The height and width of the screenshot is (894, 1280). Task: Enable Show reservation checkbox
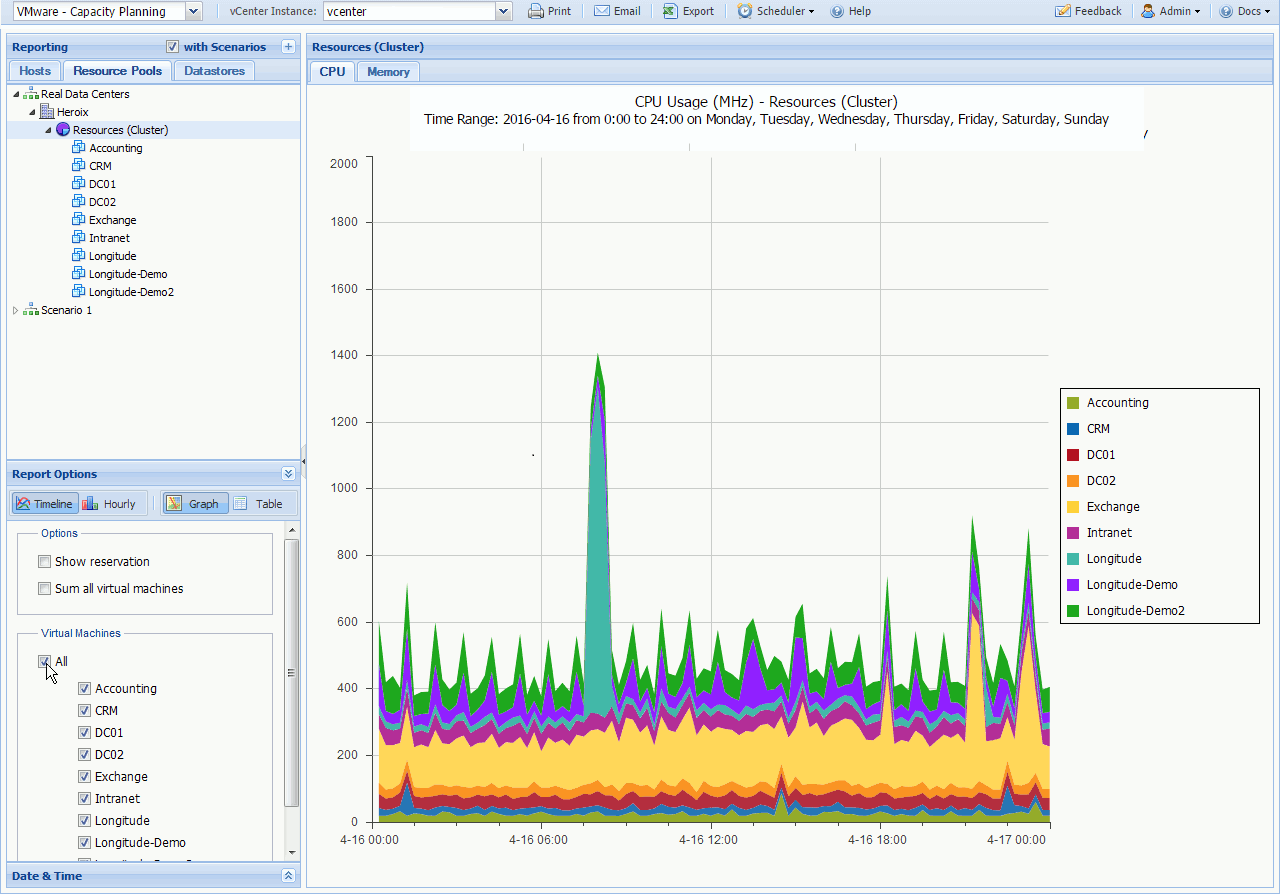(44, 562)
